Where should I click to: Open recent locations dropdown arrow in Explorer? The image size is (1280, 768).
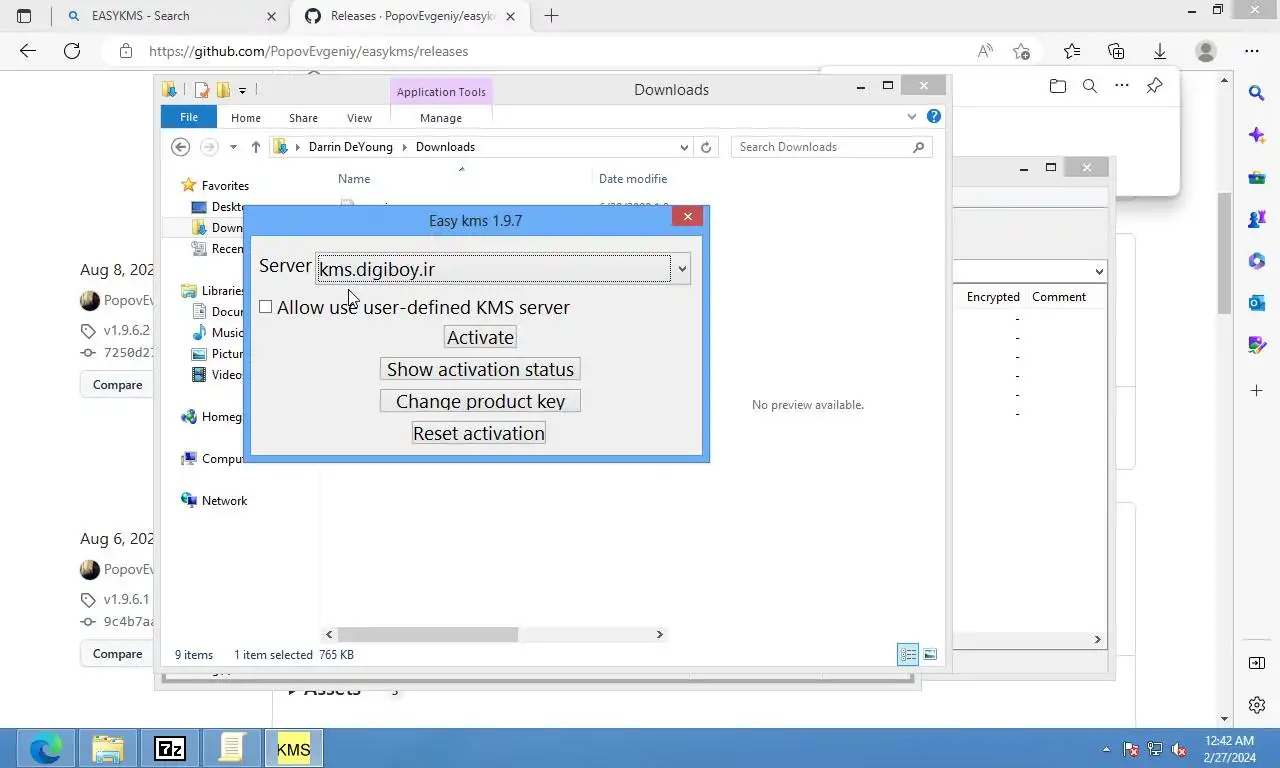pos(233,147)
